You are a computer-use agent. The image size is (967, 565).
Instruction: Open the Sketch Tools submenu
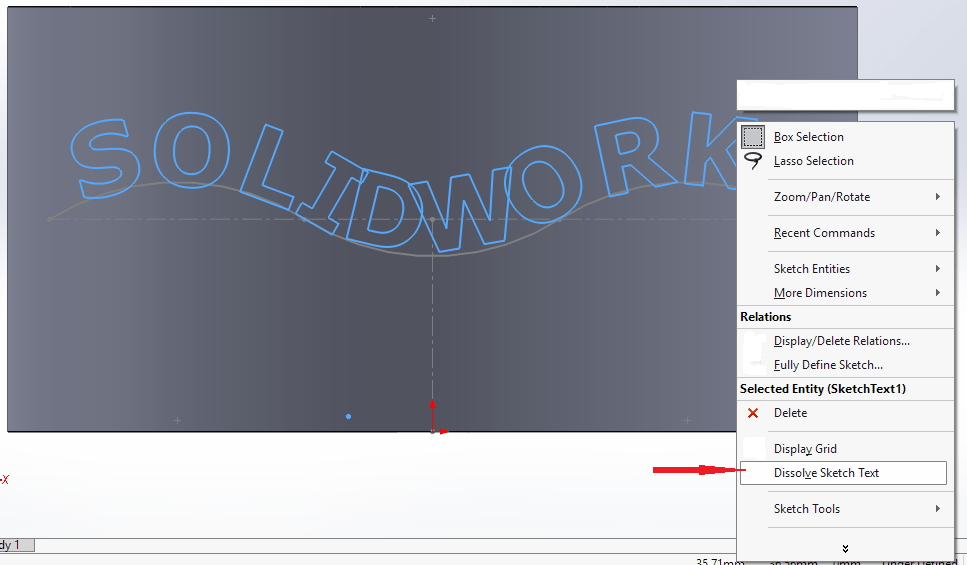point(807,509)
